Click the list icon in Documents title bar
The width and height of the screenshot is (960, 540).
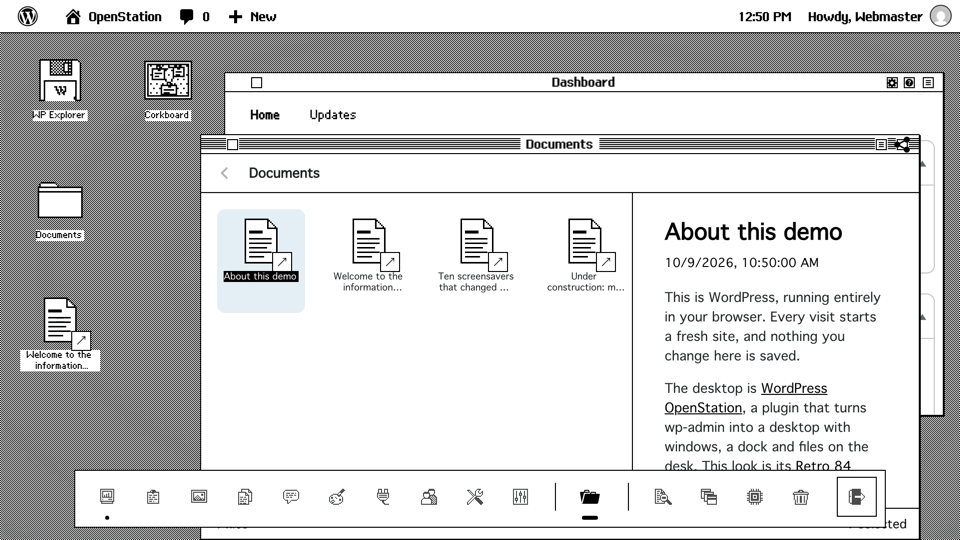click(881, 144)
